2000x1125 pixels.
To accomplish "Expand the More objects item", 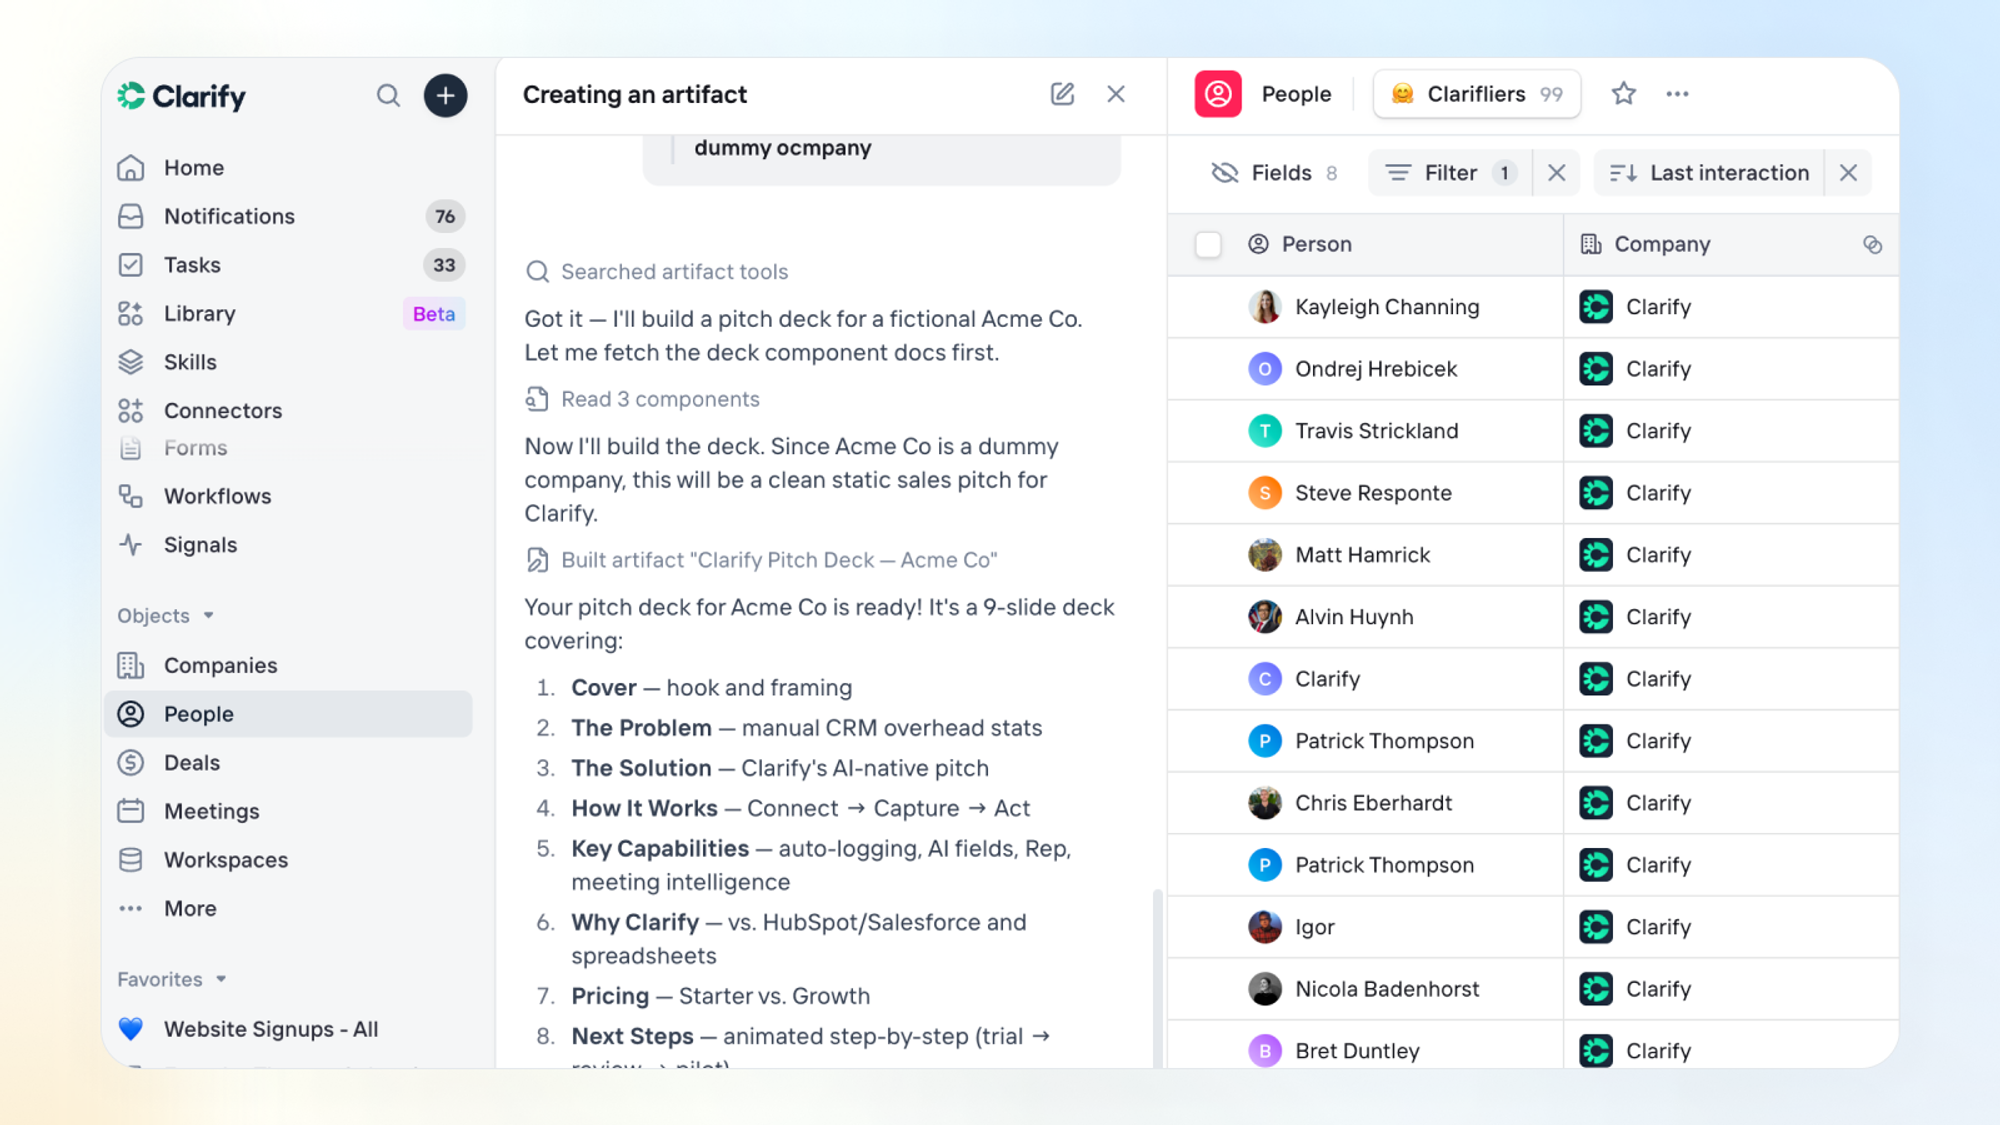I will pos(287,909).
